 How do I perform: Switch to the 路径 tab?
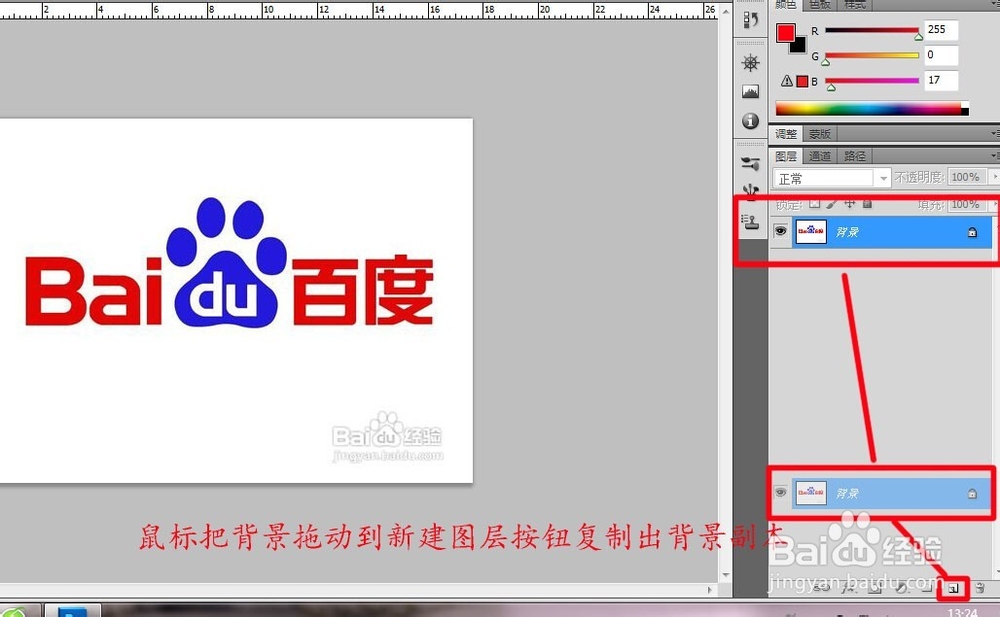coord(855,156)
